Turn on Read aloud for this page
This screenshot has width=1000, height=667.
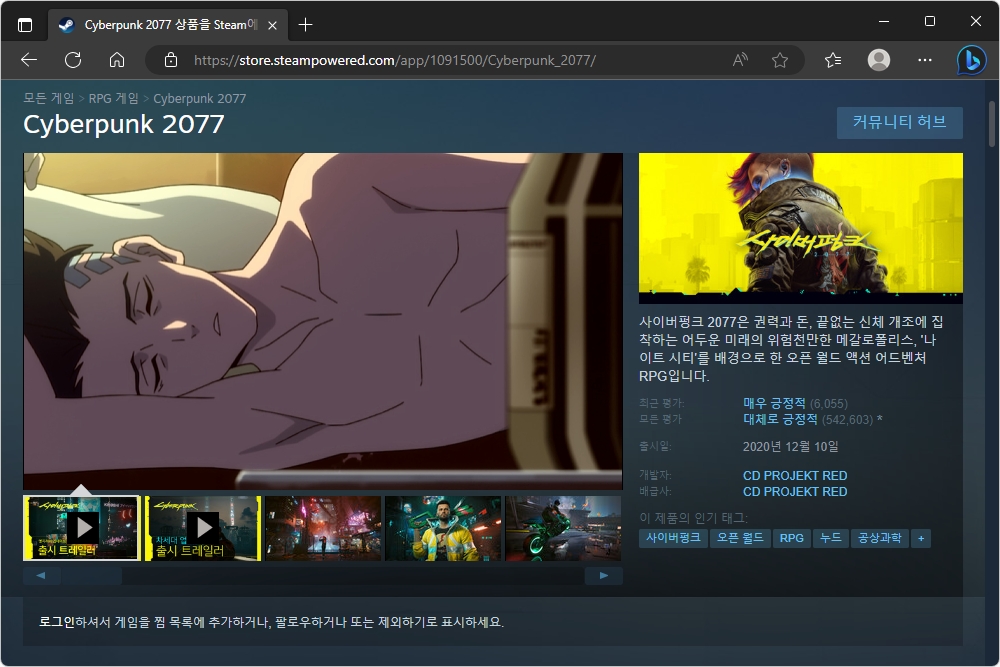[x=740, y=60]
